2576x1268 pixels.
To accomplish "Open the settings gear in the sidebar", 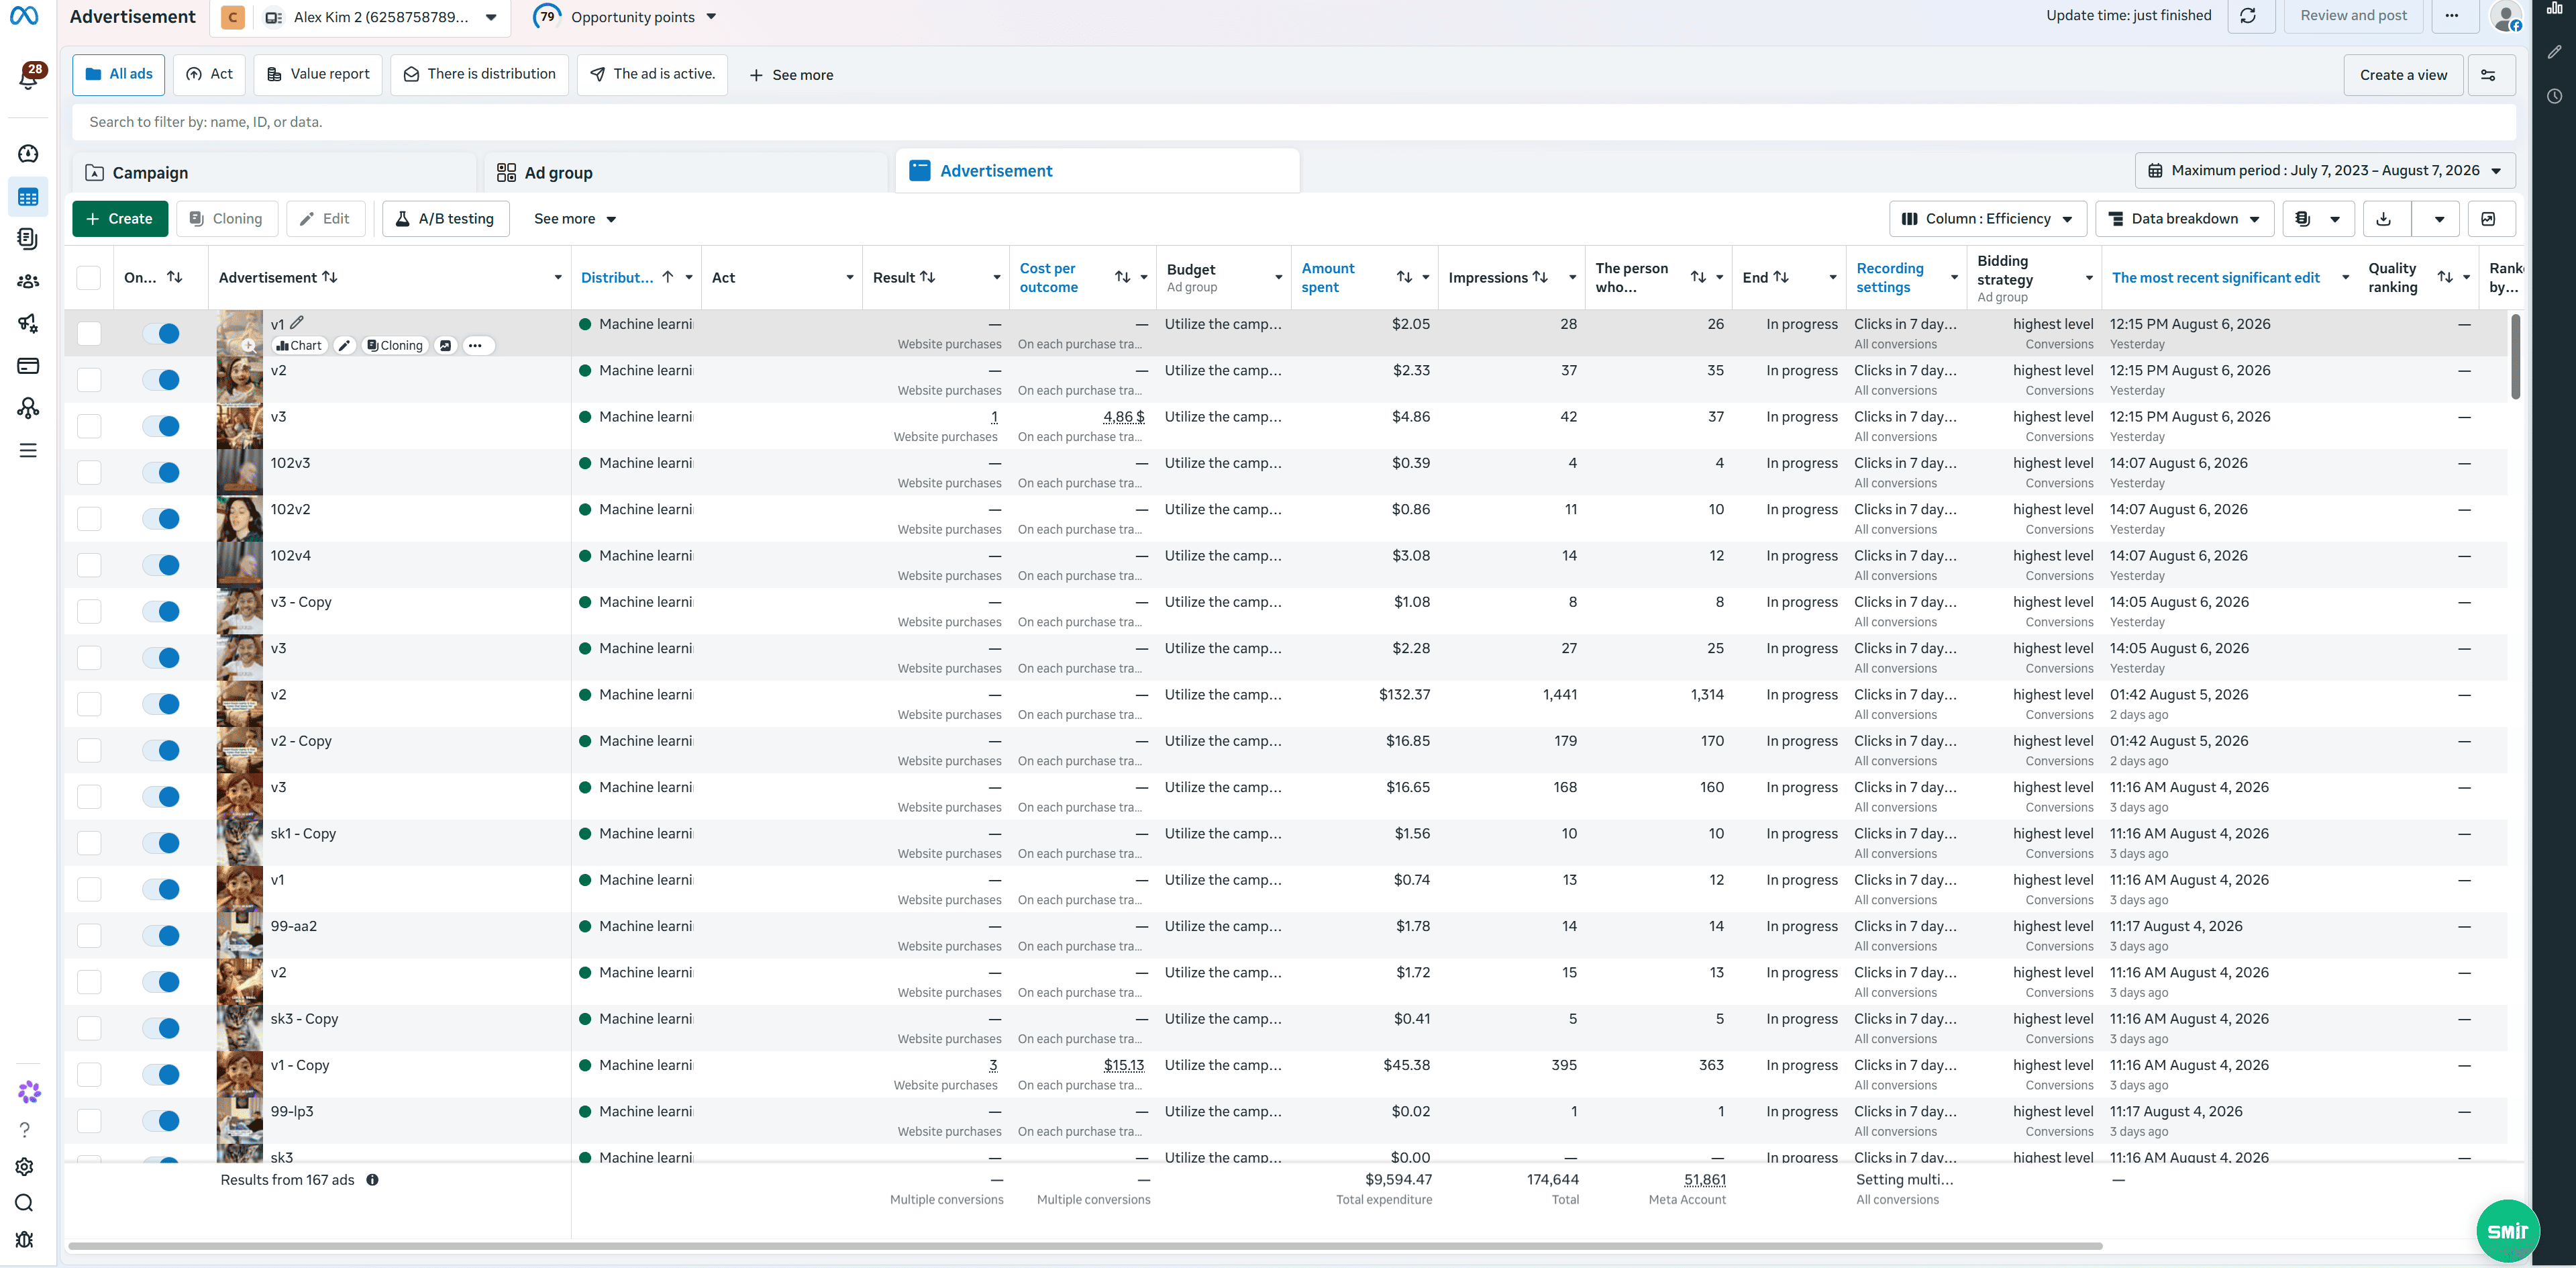I will pyautogui.click(x=25, y=1166).
